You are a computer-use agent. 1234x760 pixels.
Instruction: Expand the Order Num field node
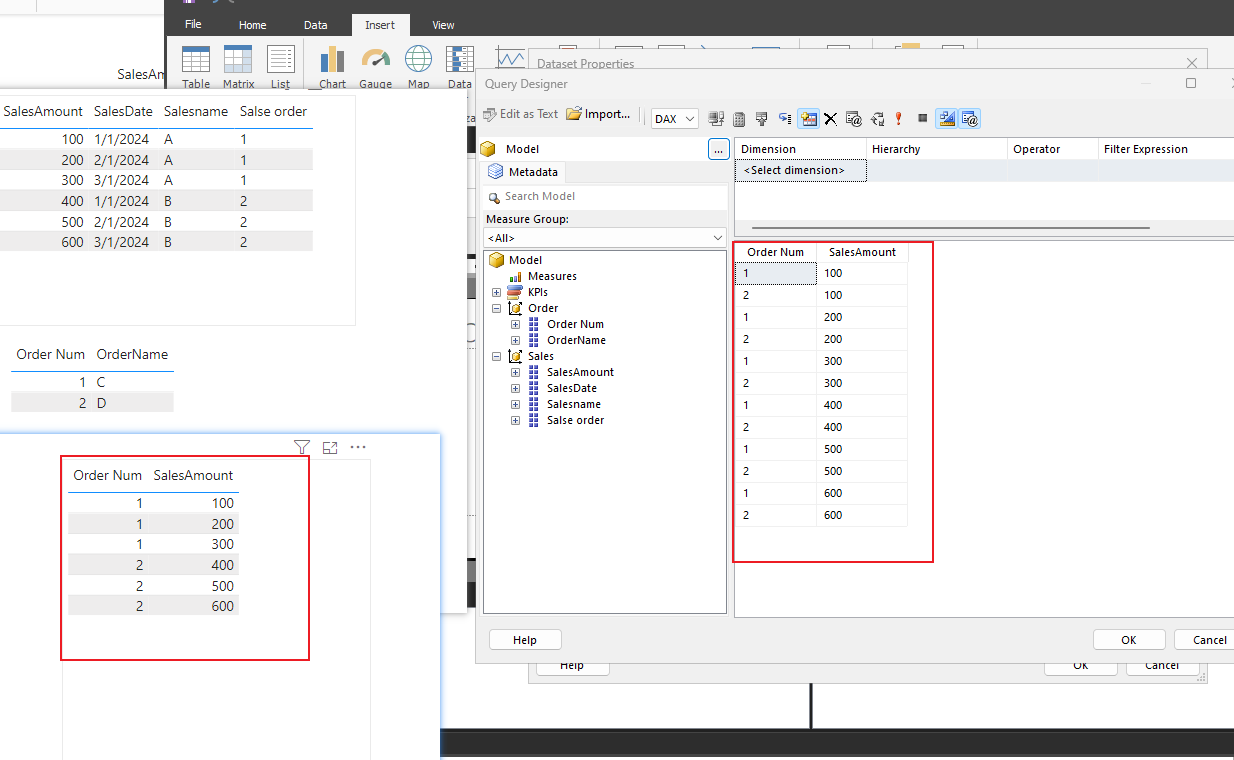click(x=516, y=324)
